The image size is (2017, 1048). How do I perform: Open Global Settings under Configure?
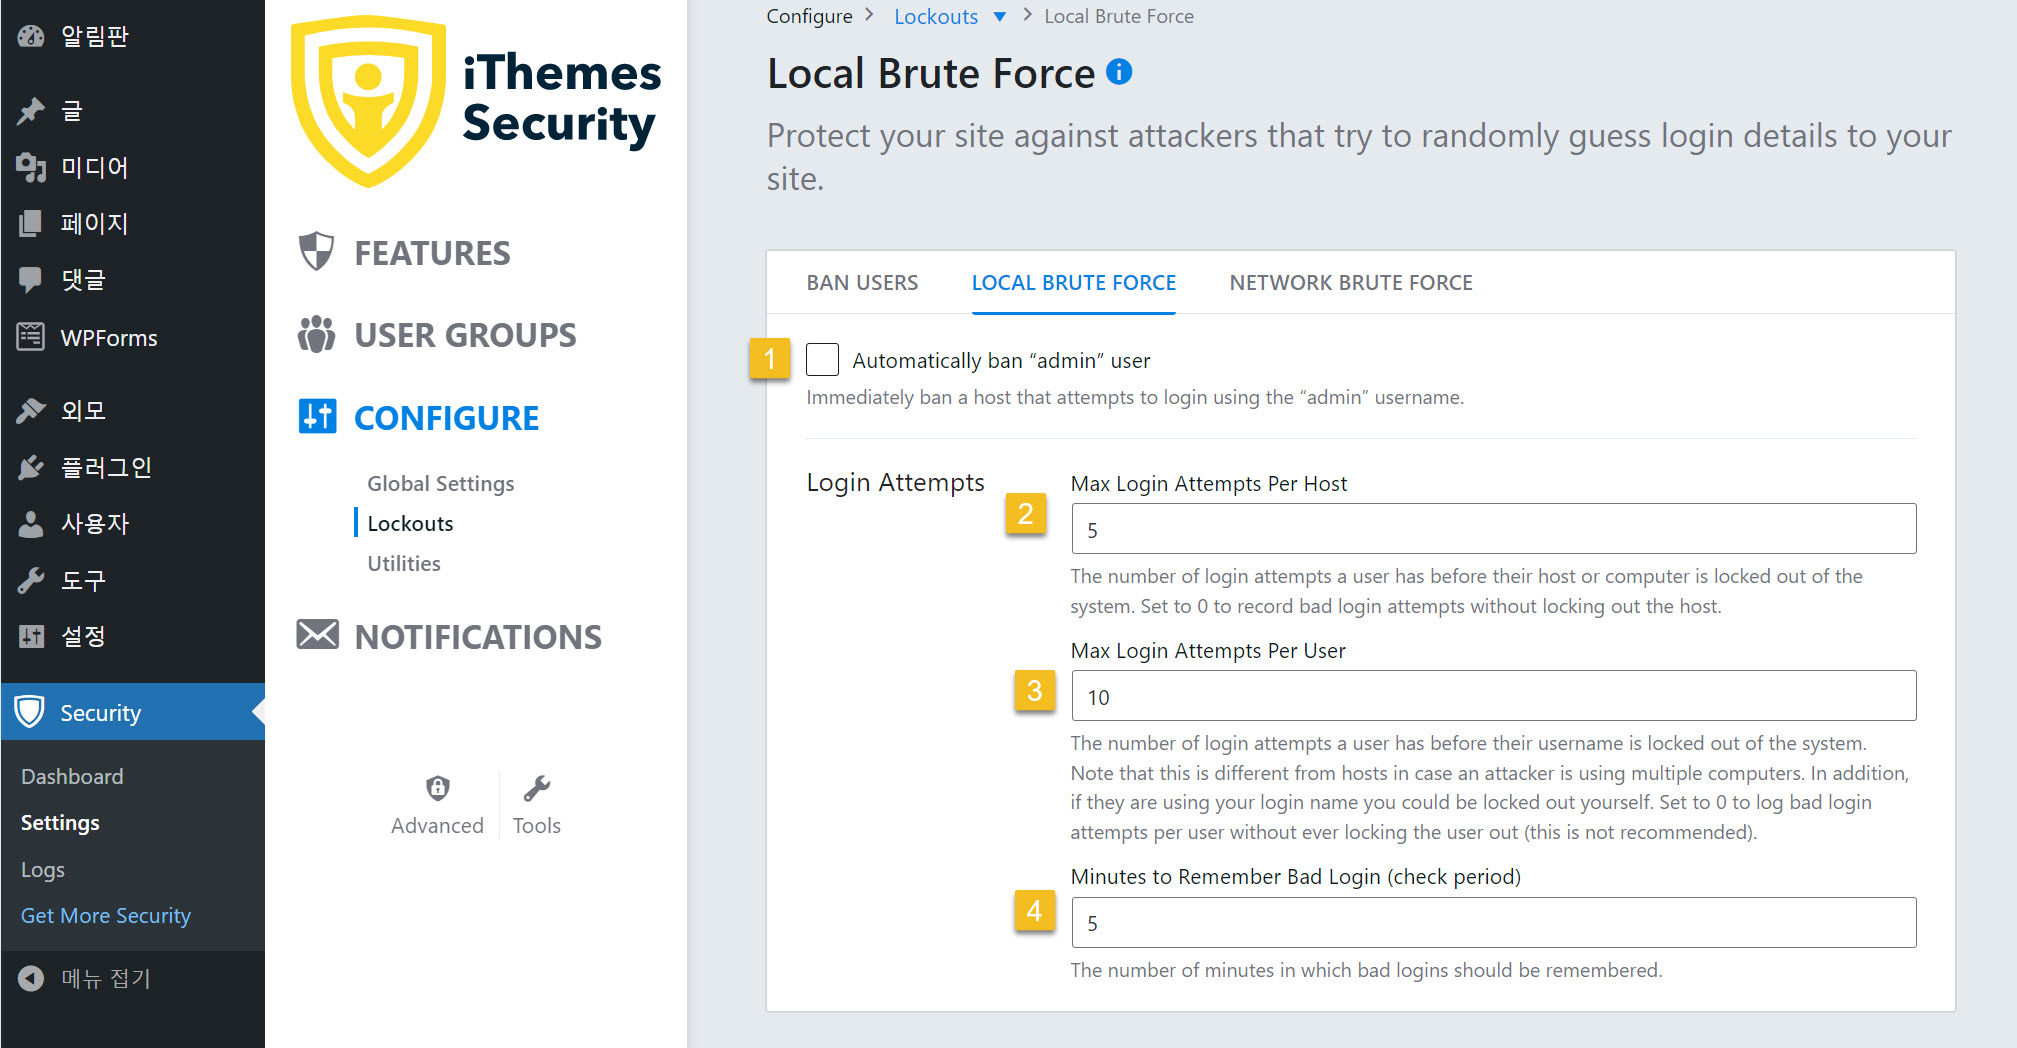tap(440, 484)
